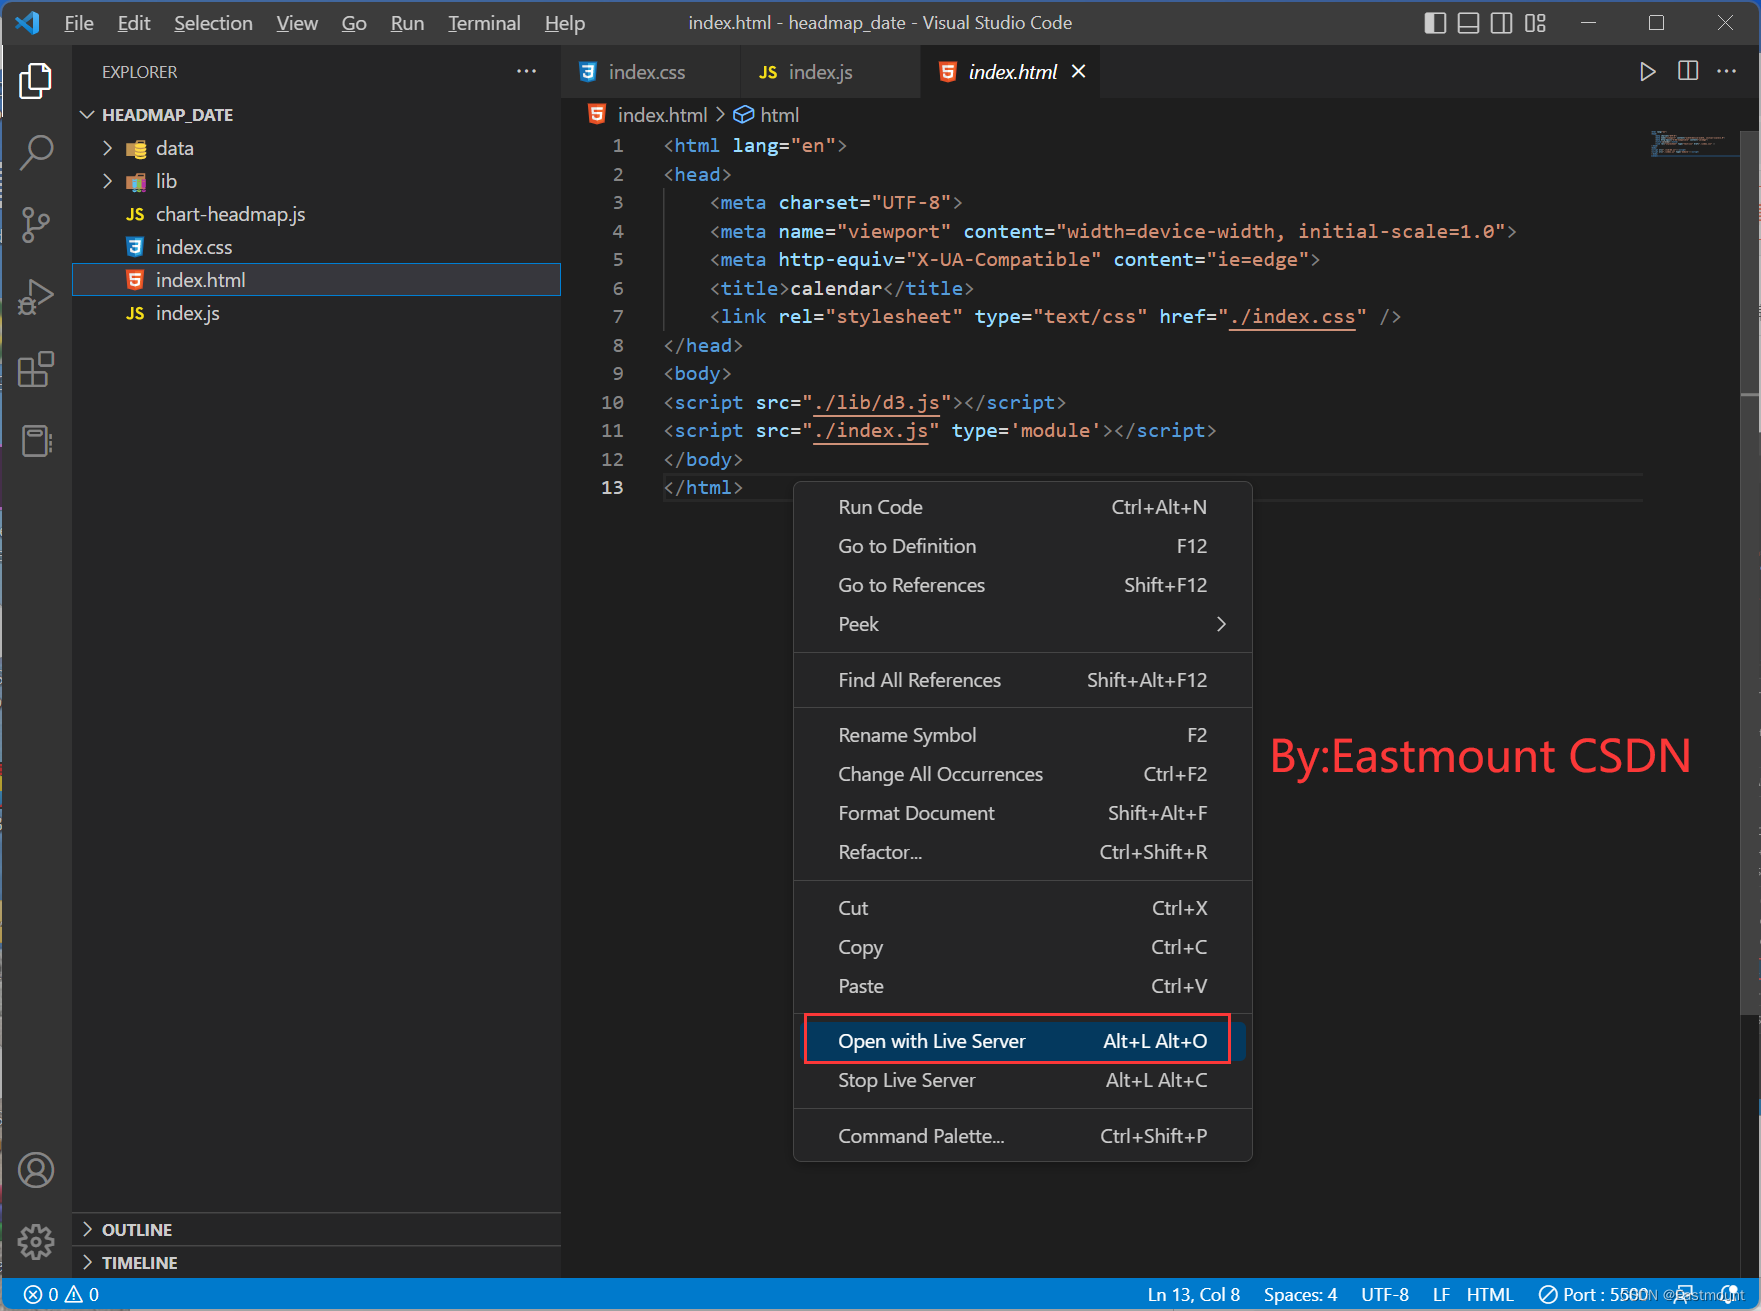The image size is (1761, 1311).
Task: Choose Change All Occurrences
Action: 1023,774
